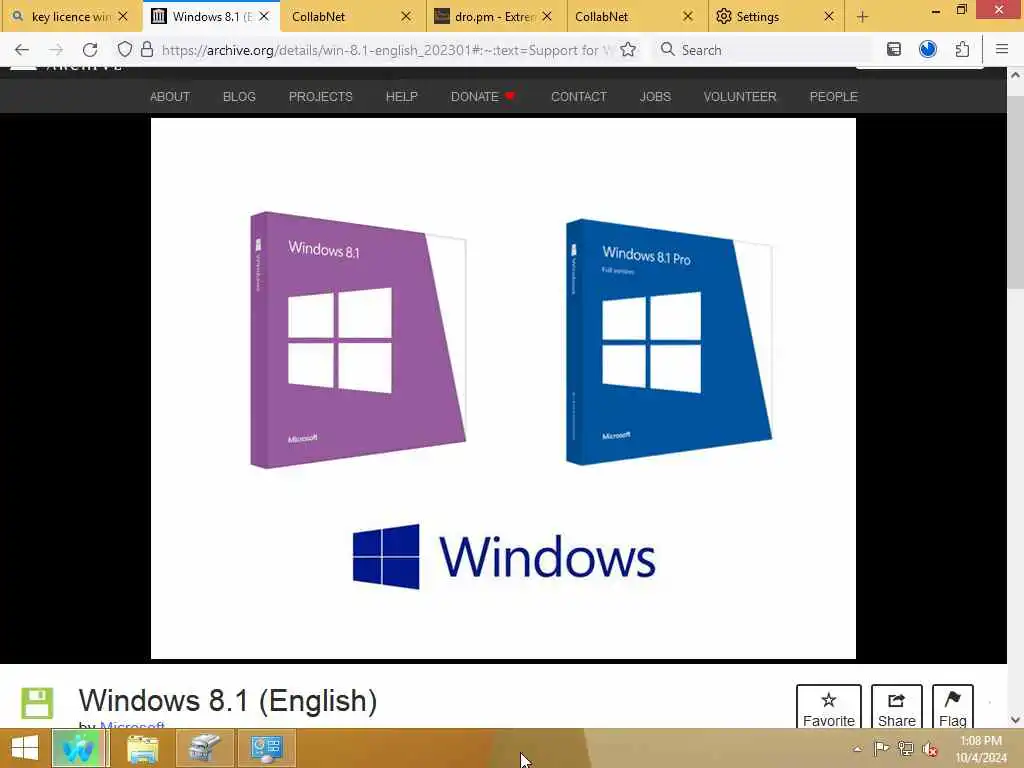Bookmark this page with star icon

[628, 50]
